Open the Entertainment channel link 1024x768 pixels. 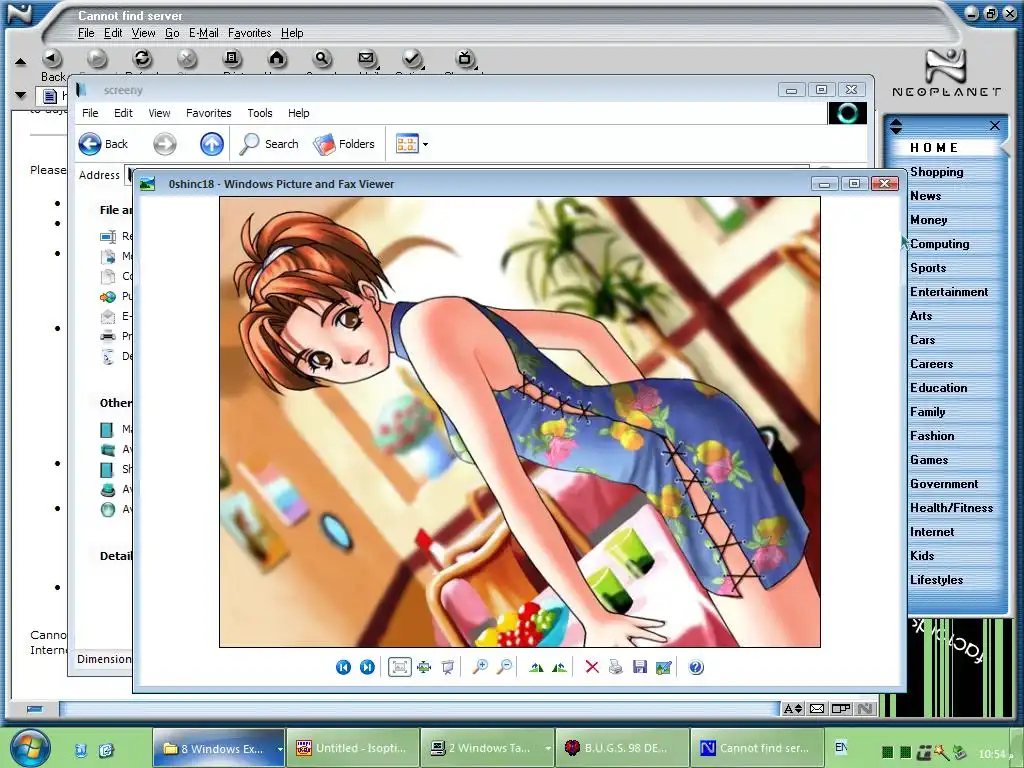point(949,292)
